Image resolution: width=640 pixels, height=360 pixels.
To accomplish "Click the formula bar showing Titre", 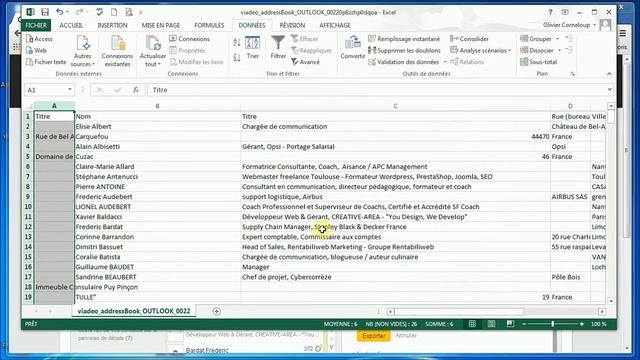I will [378, 90].
